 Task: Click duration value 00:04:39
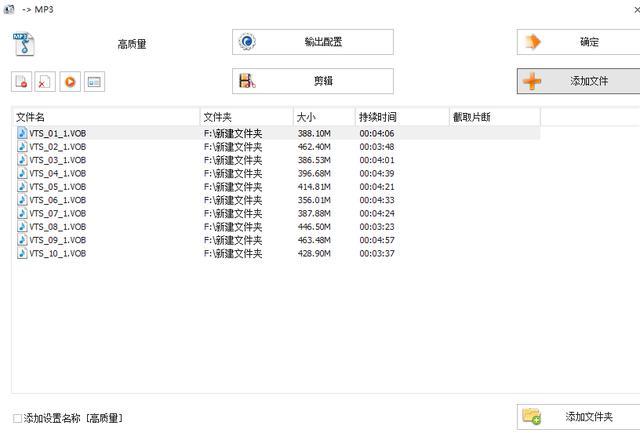pyautogui.click(x=377, y=173)
